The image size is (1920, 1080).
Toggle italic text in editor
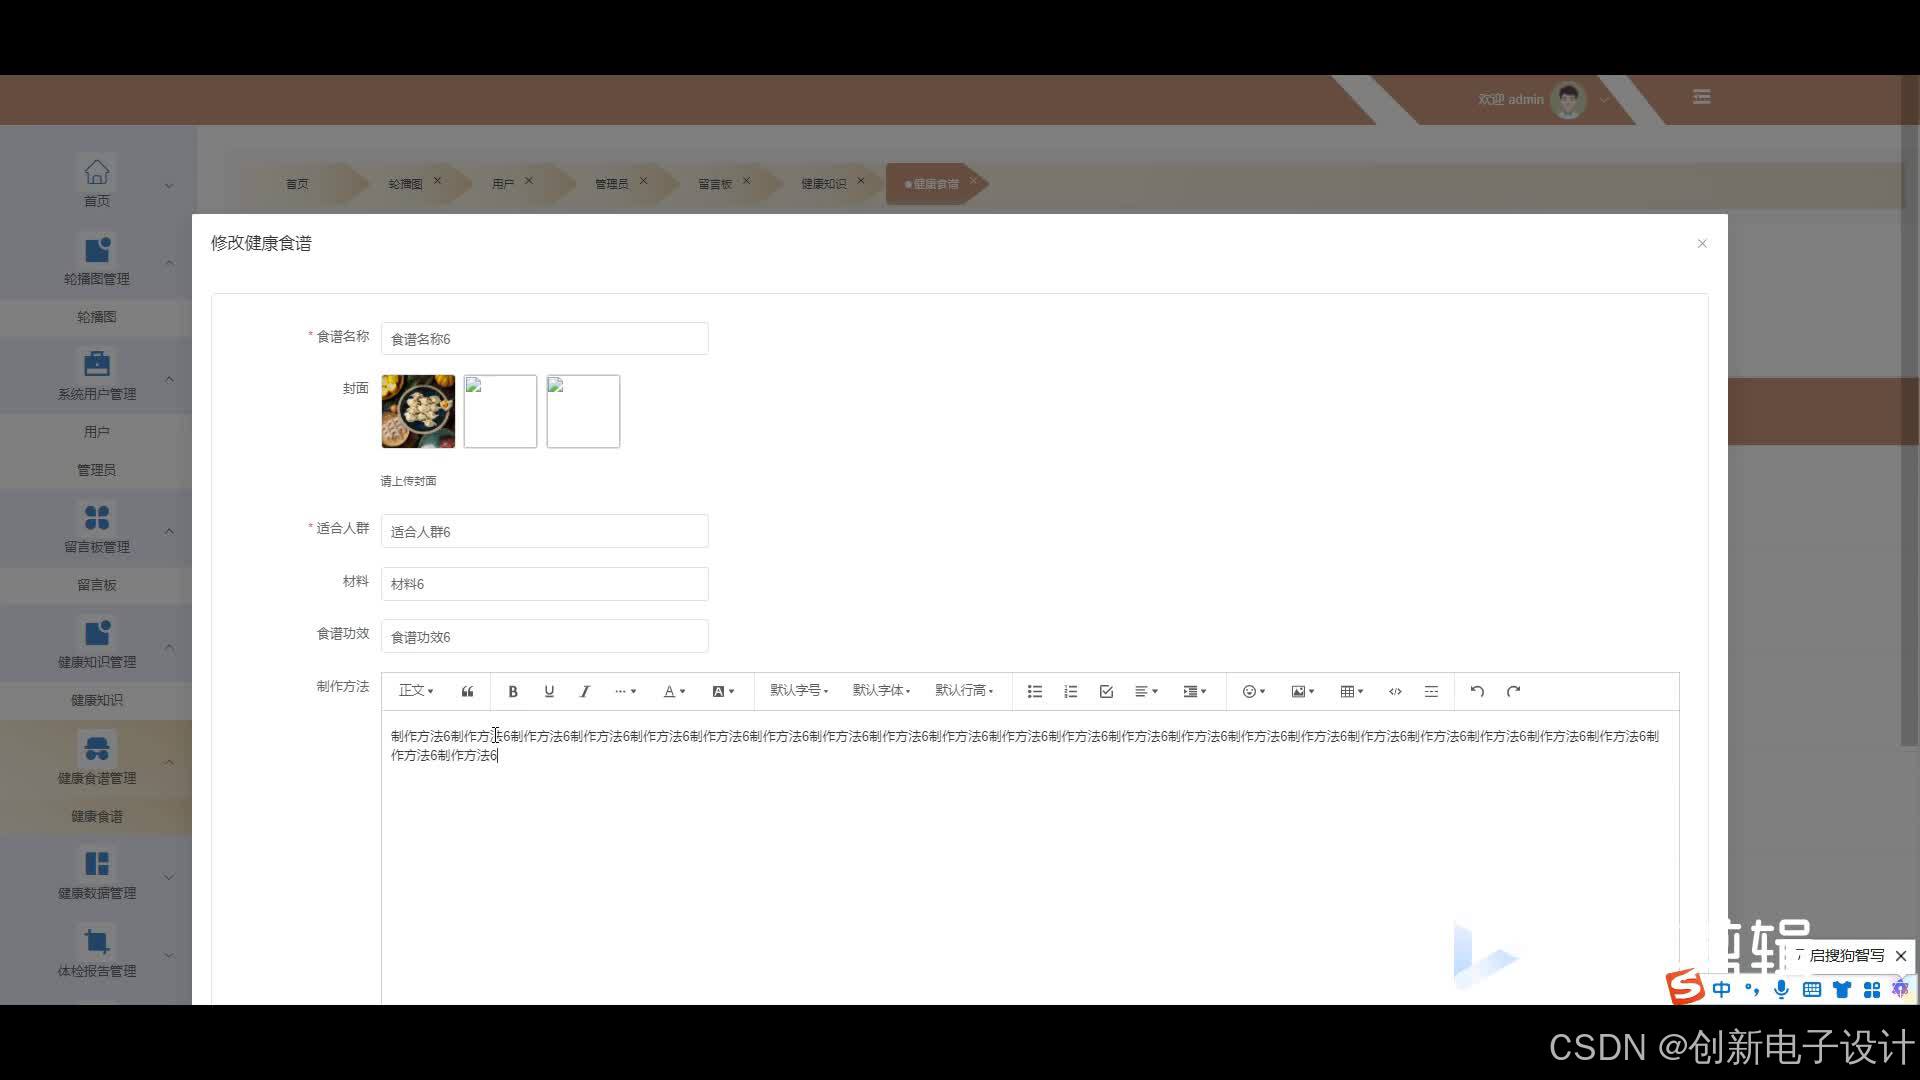point(585,691)
